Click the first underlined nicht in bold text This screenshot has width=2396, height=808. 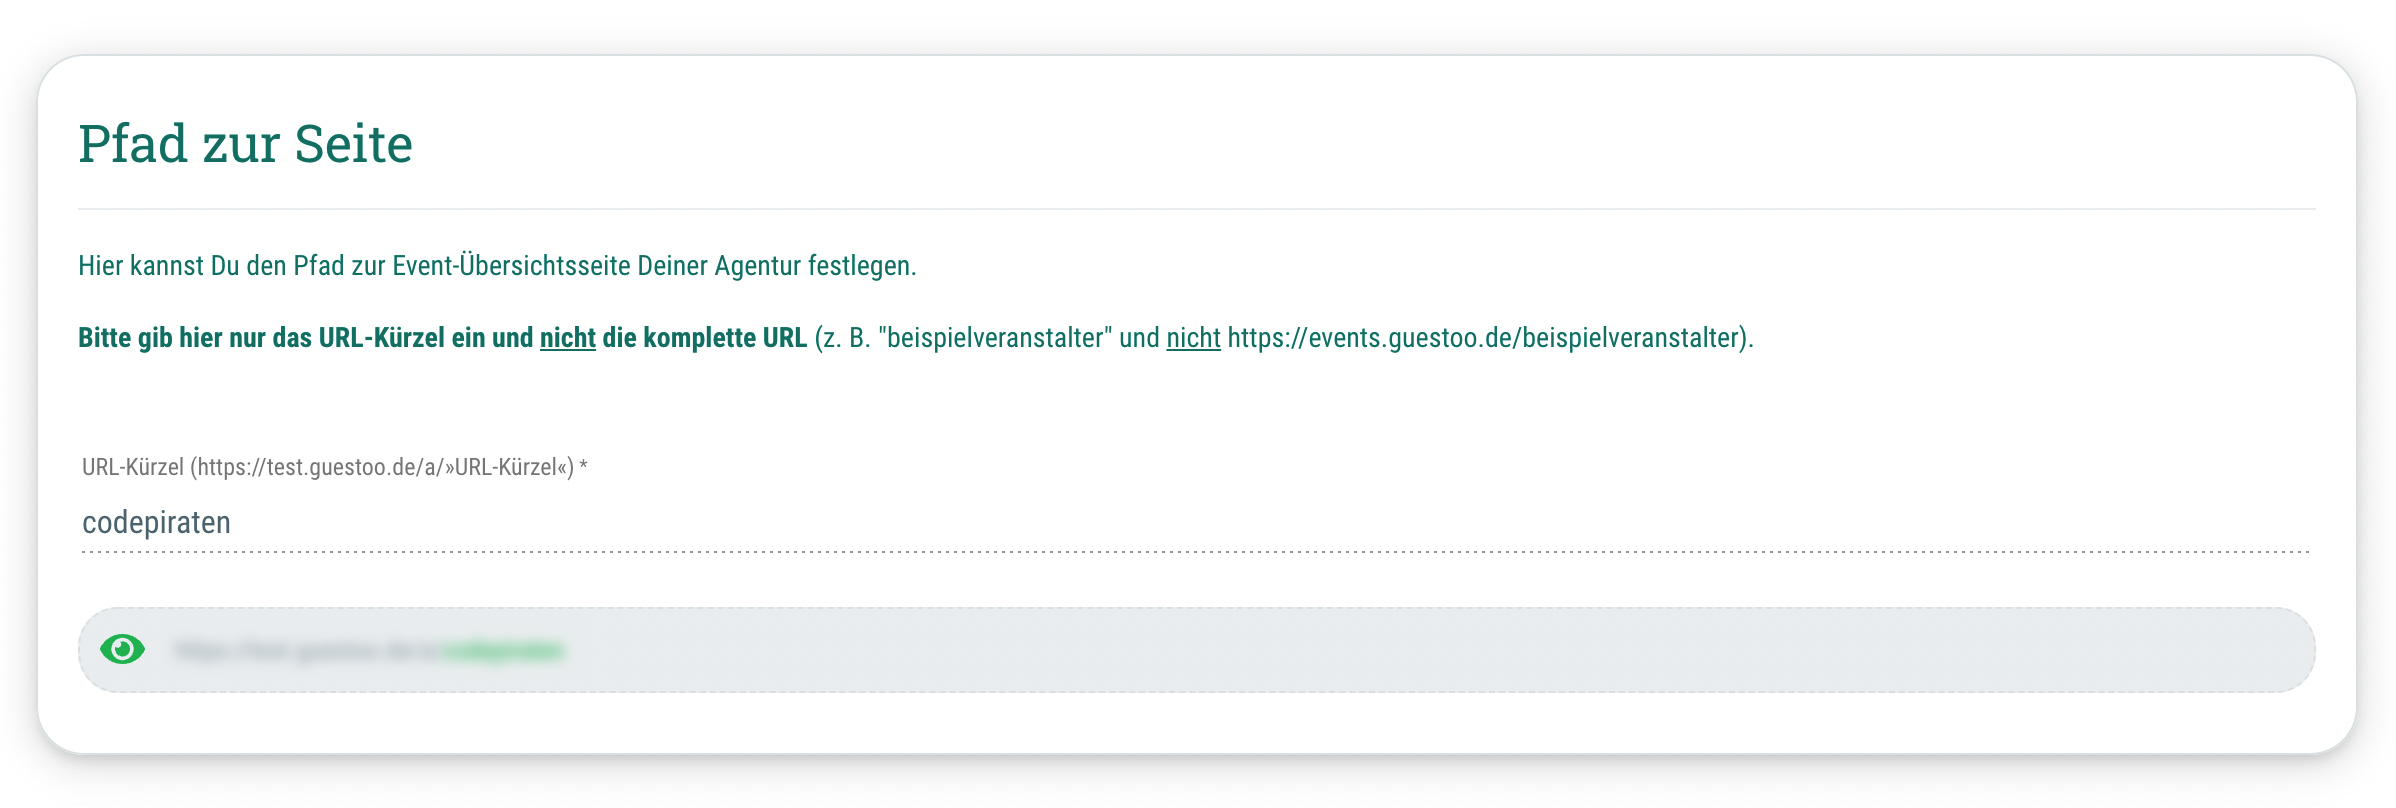click(x=567, y=338)
